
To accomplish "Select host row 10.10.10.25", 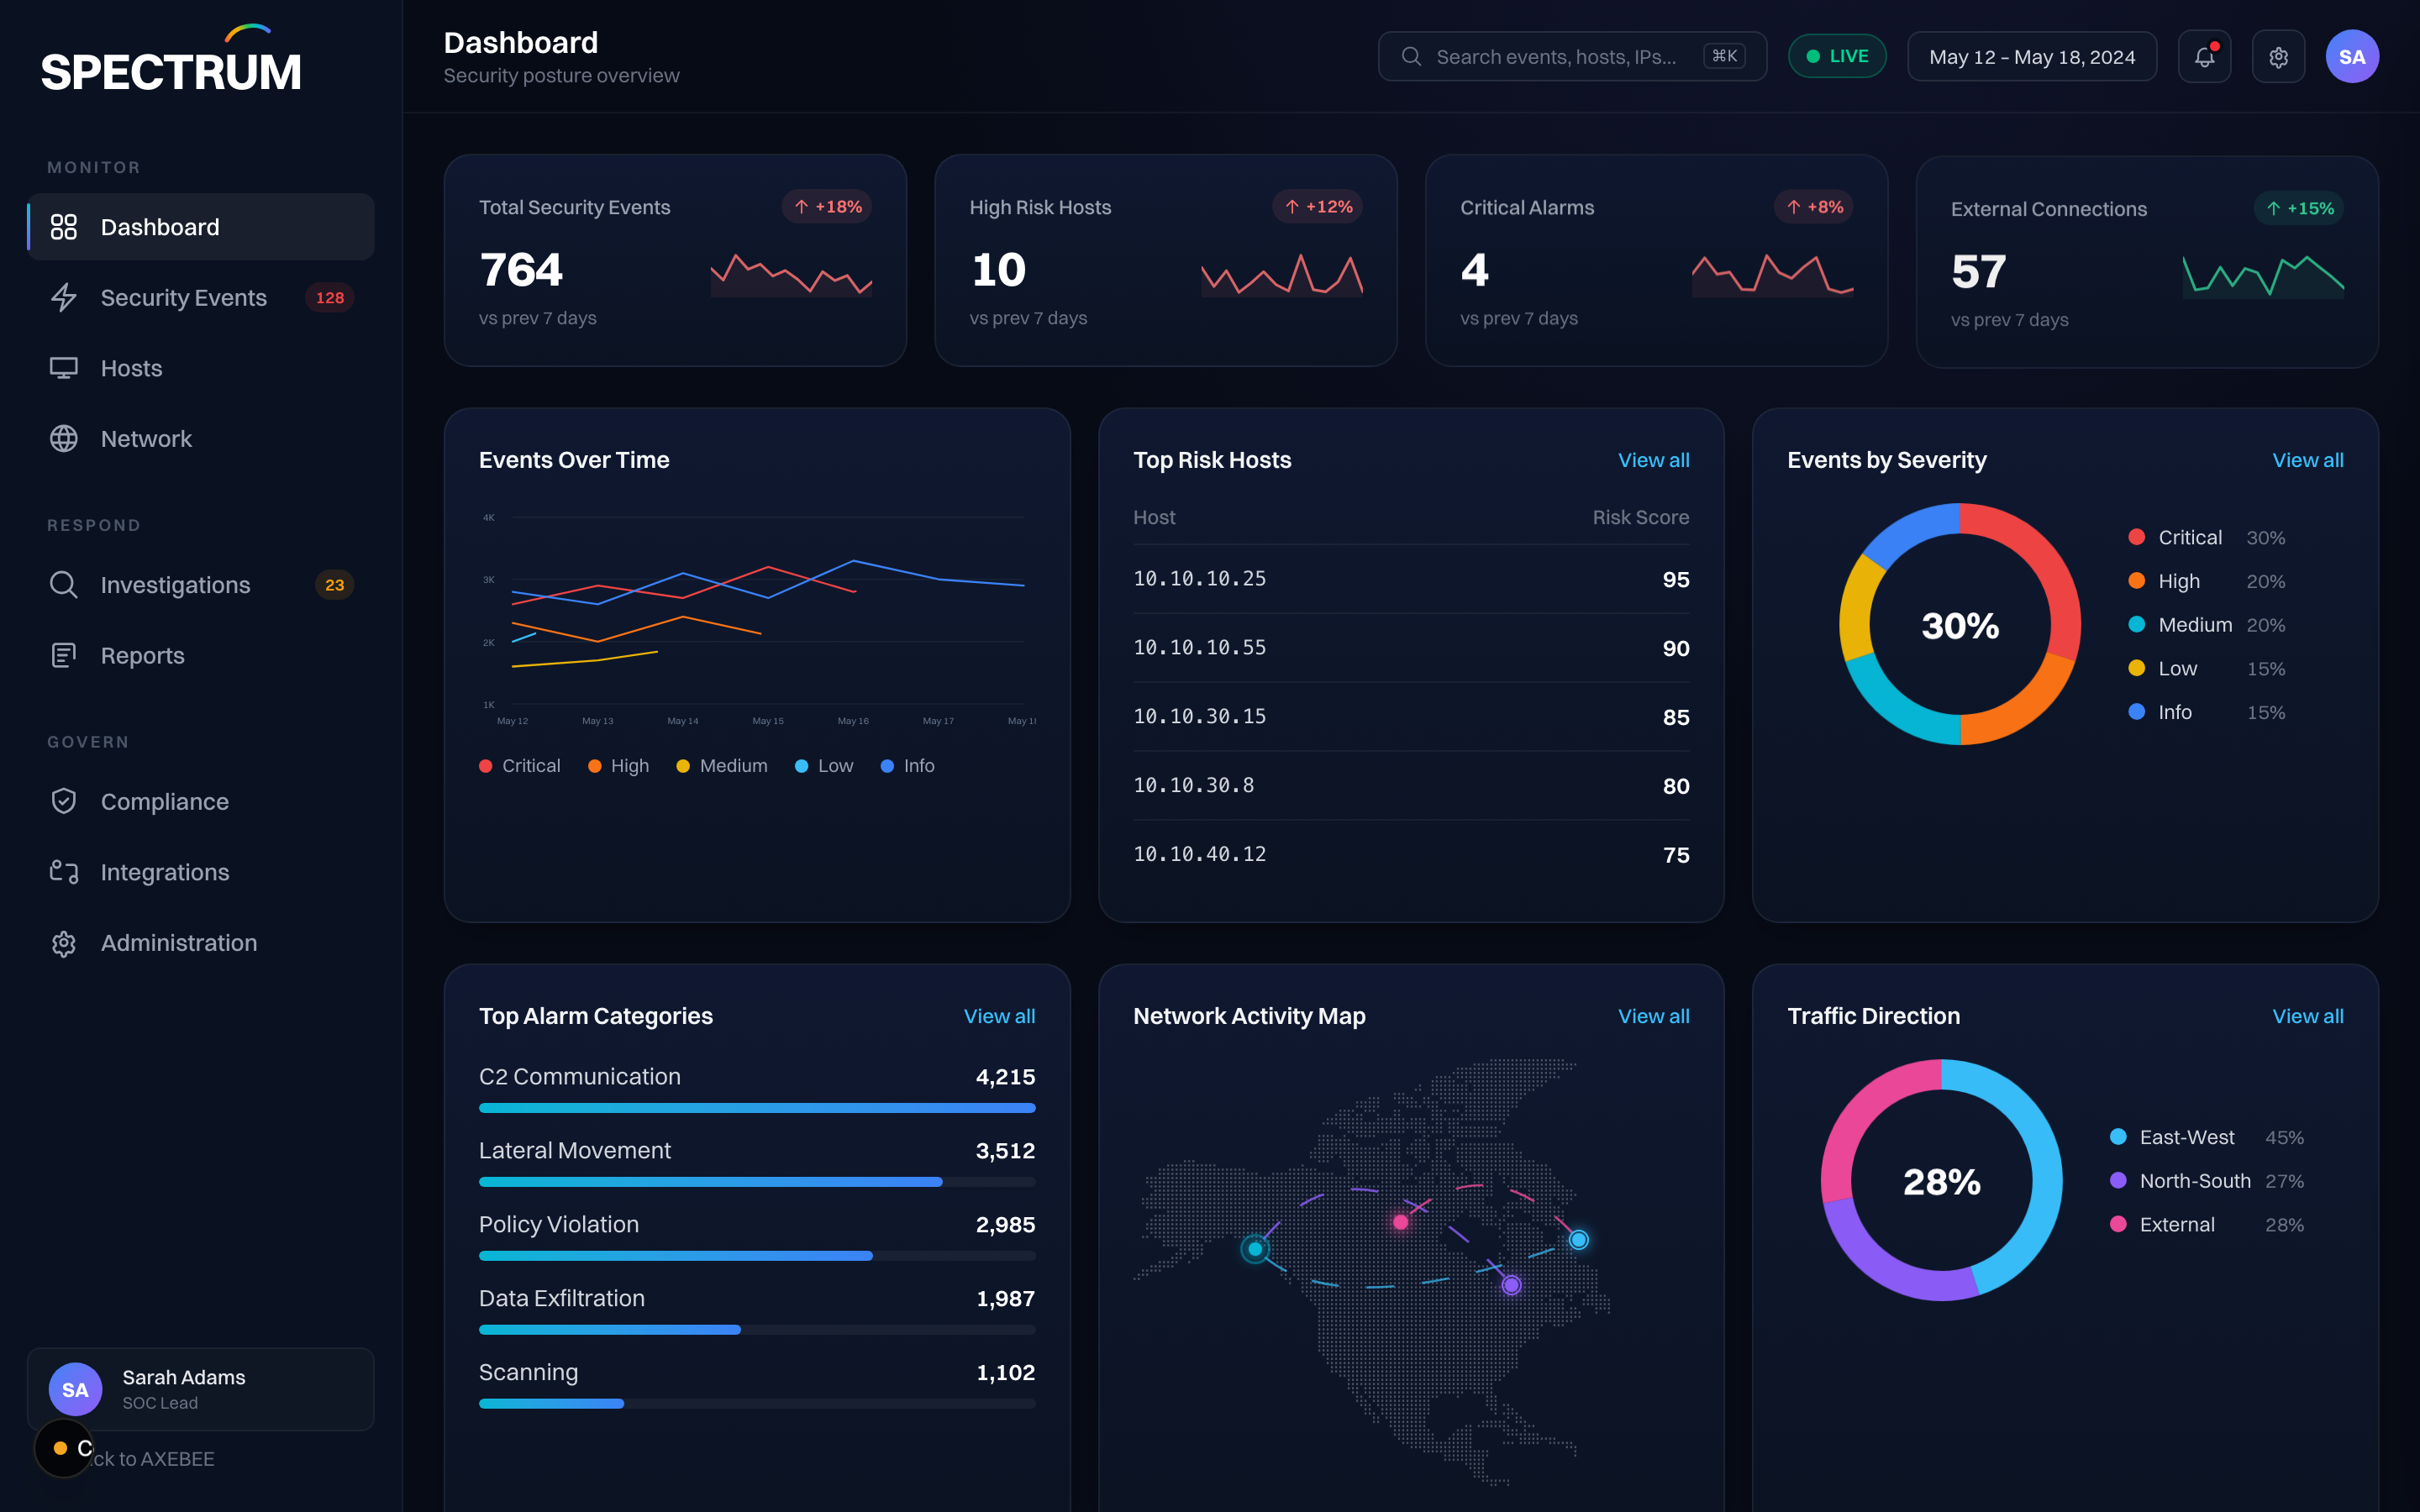I will click(1411, 579).
